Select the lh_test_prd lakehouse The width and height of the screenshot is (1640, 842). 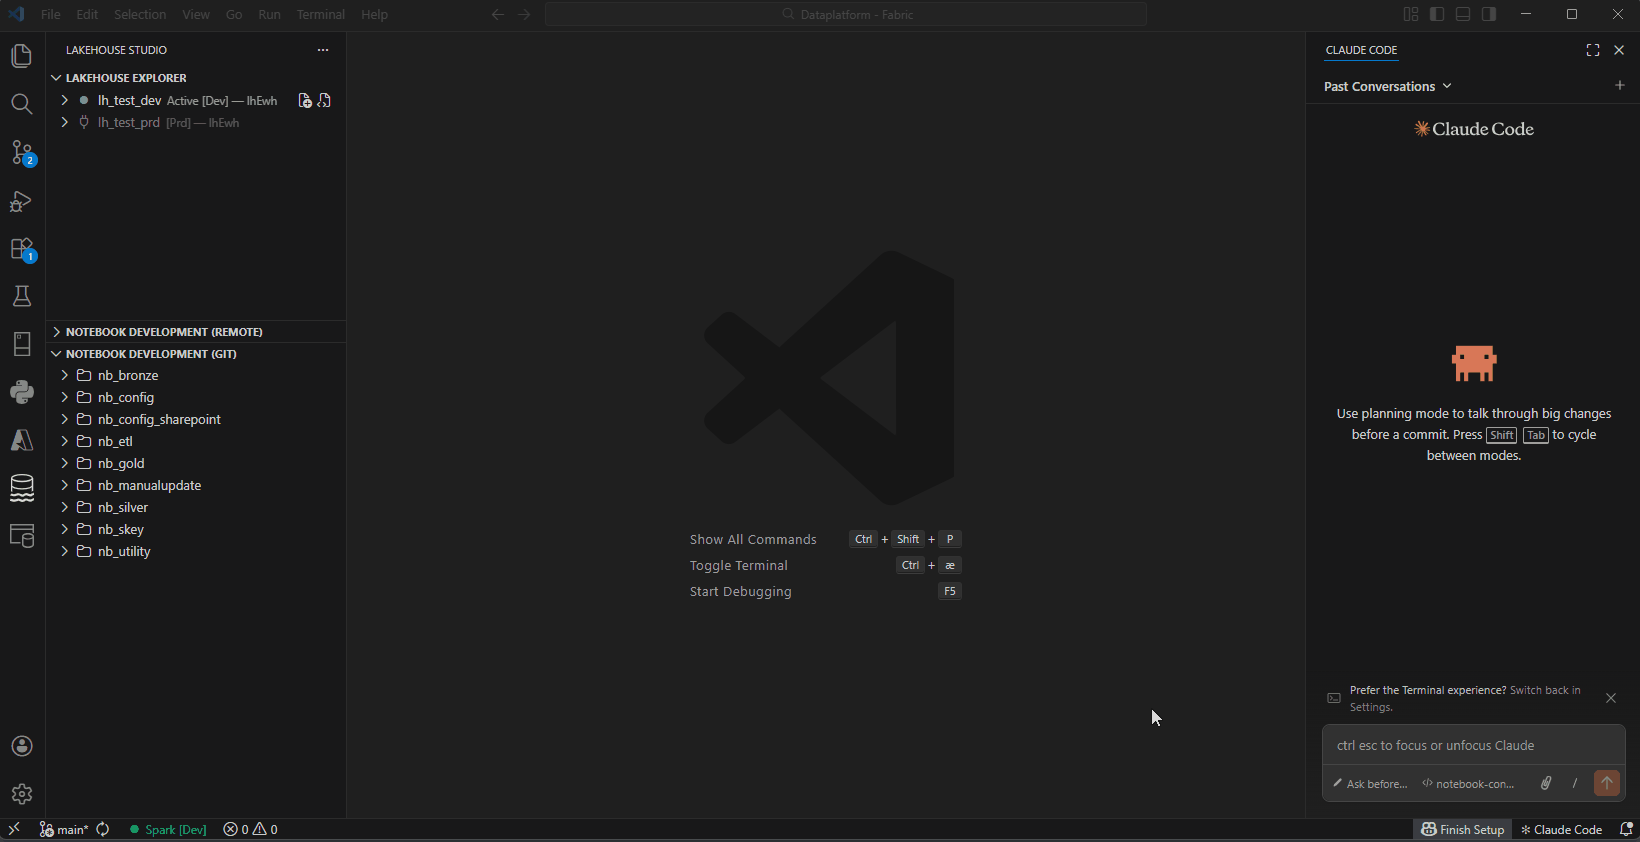pyautogui.click(x=128, y=123)
